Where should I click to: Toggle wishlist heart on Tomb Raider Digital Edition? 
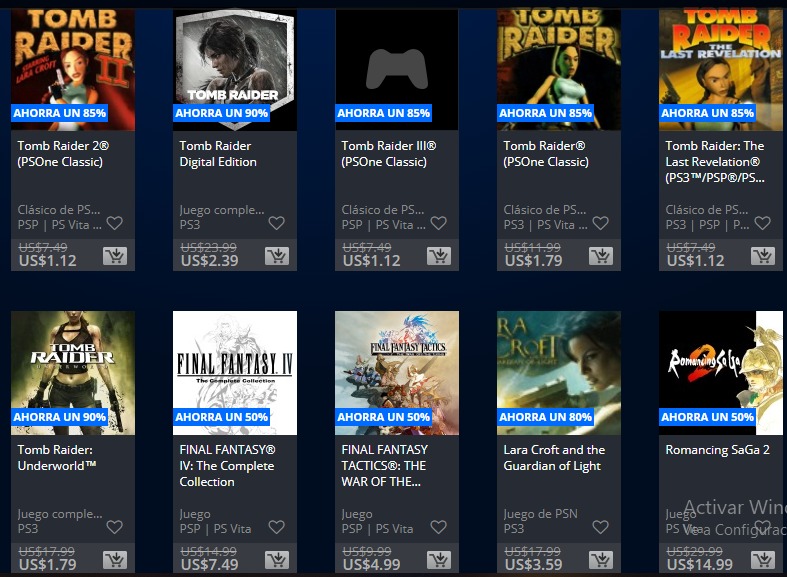coord(277,223)
